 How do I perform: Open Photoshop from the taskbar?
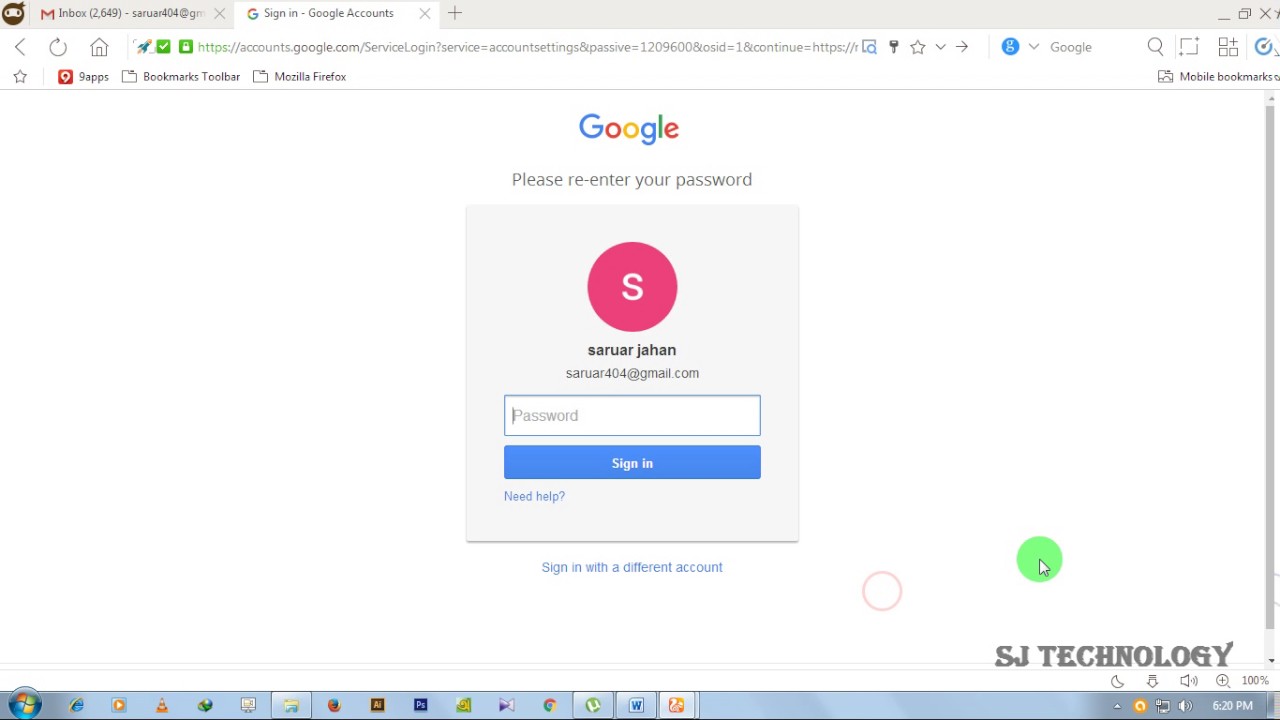click(420, 705)
